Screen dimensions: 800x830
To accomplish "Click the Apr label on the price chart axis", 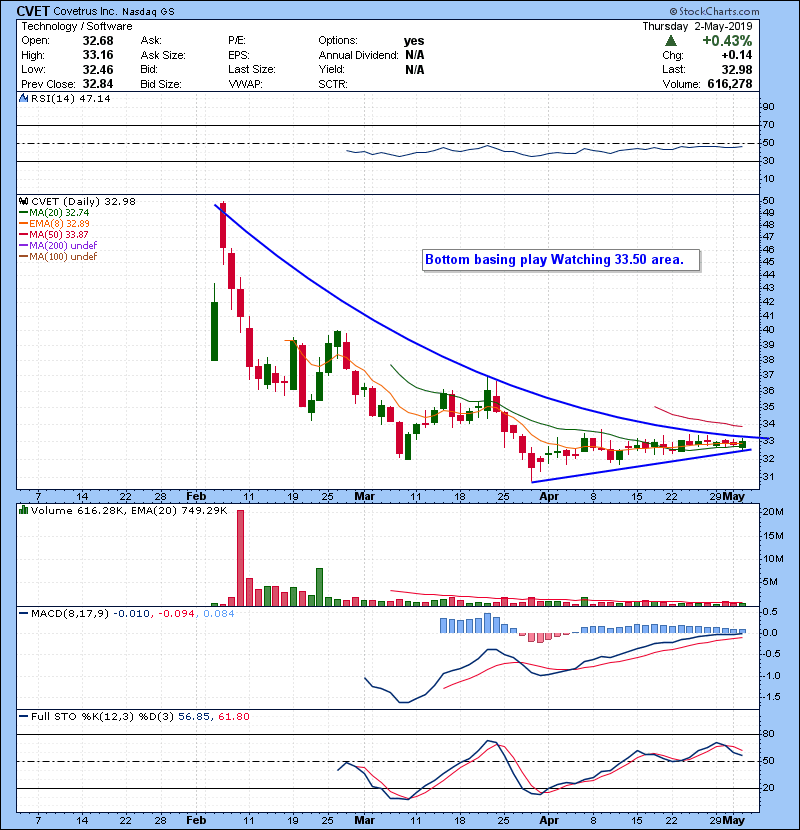I will click(x=549, y=497).
